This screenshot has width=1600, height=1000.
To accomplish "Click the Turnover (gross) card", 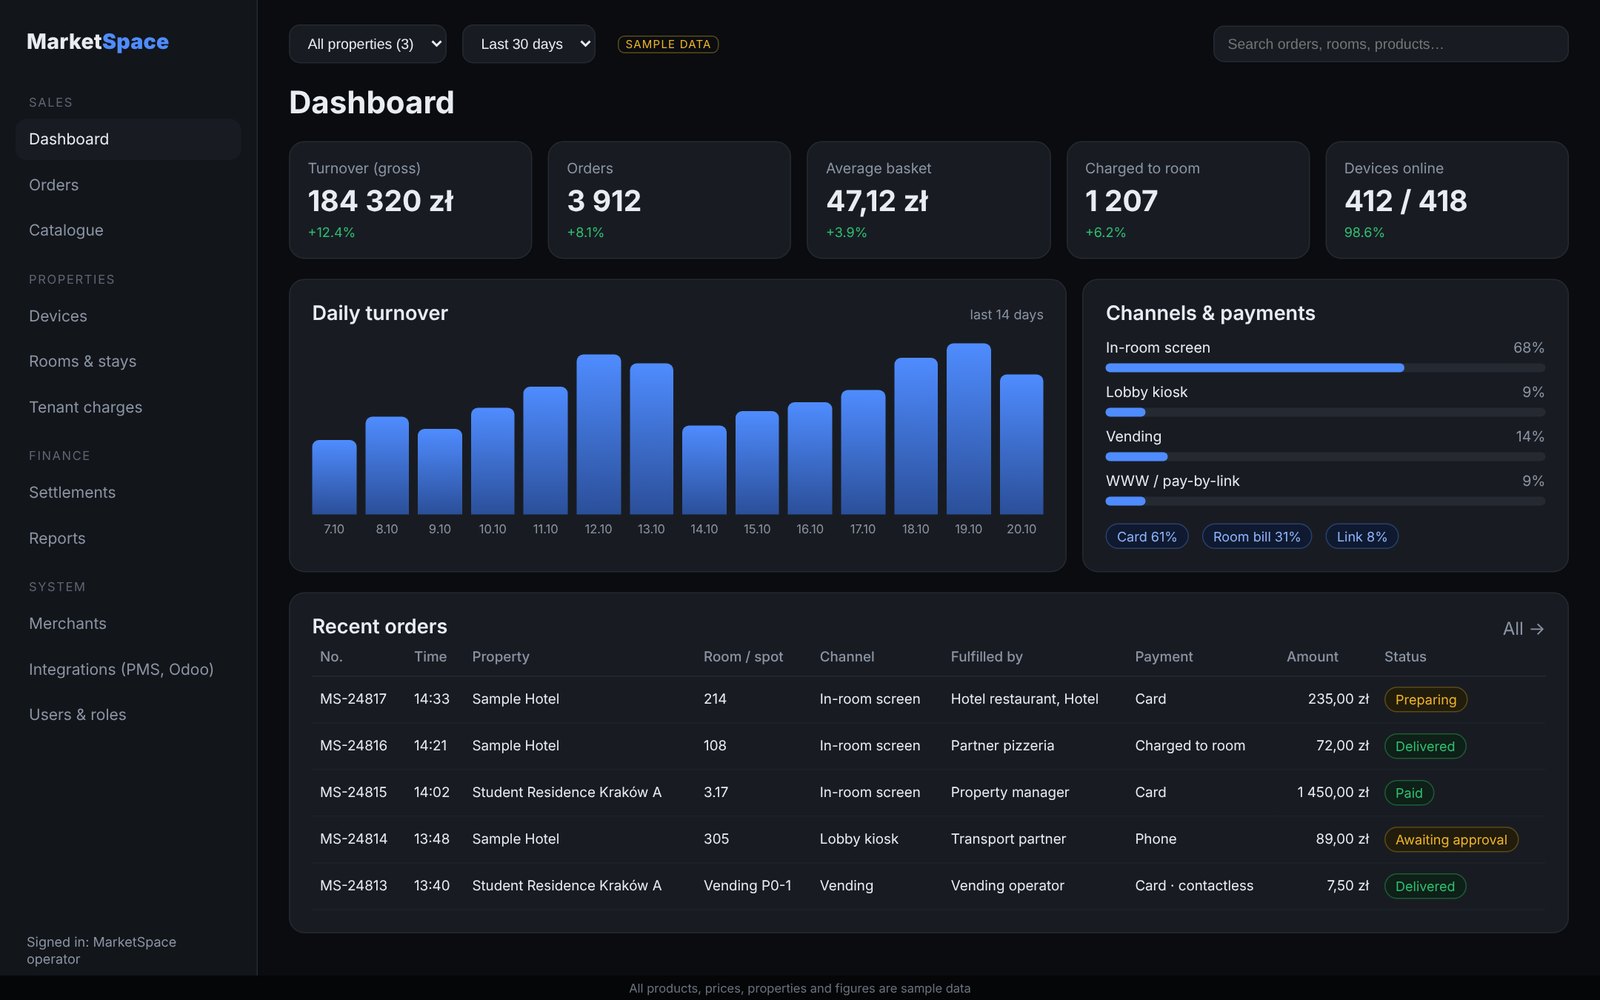I will point(410,200).
